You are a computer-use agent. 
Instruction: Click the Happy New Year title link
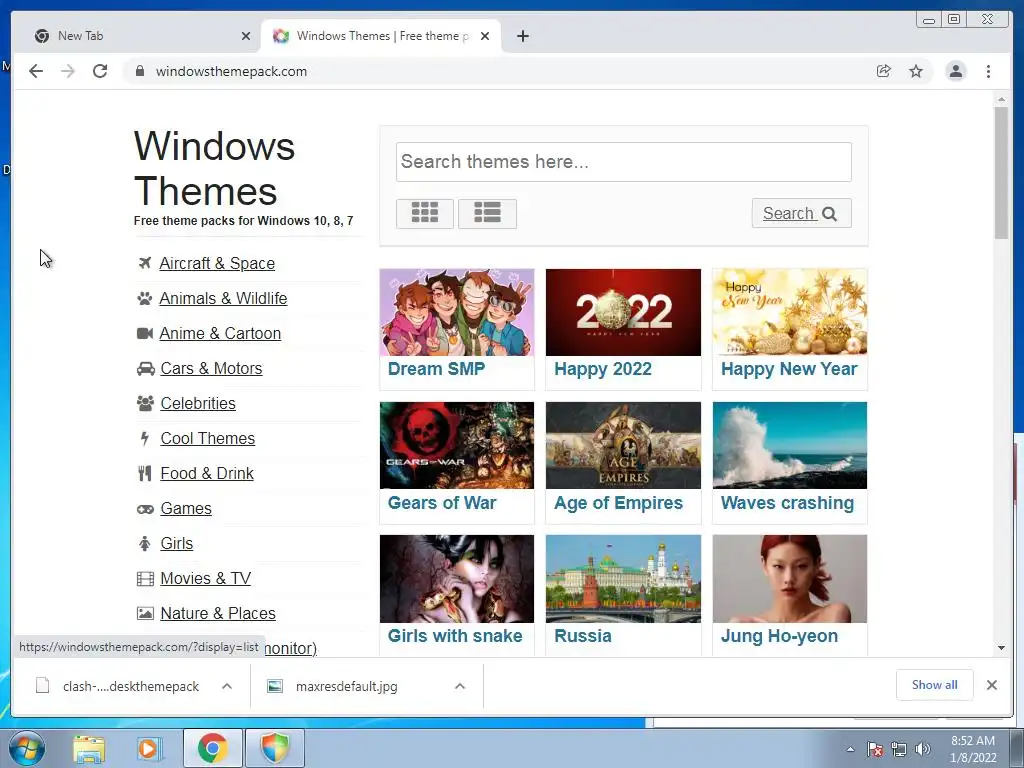[x=789, y=370]
